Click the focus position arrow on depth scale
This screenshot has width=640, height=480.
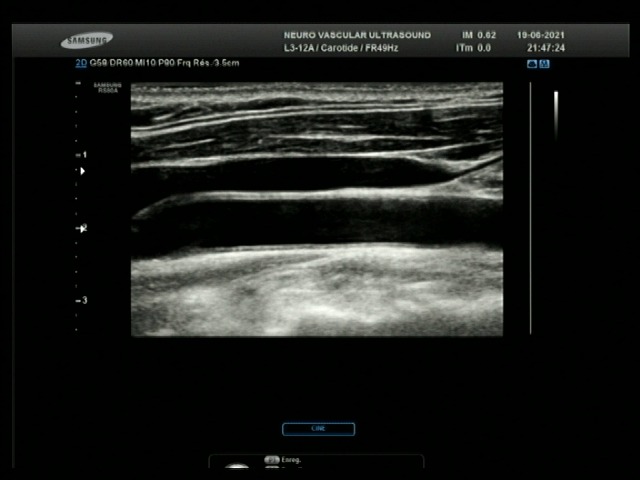pyautogui.click(x=82, y=171)
